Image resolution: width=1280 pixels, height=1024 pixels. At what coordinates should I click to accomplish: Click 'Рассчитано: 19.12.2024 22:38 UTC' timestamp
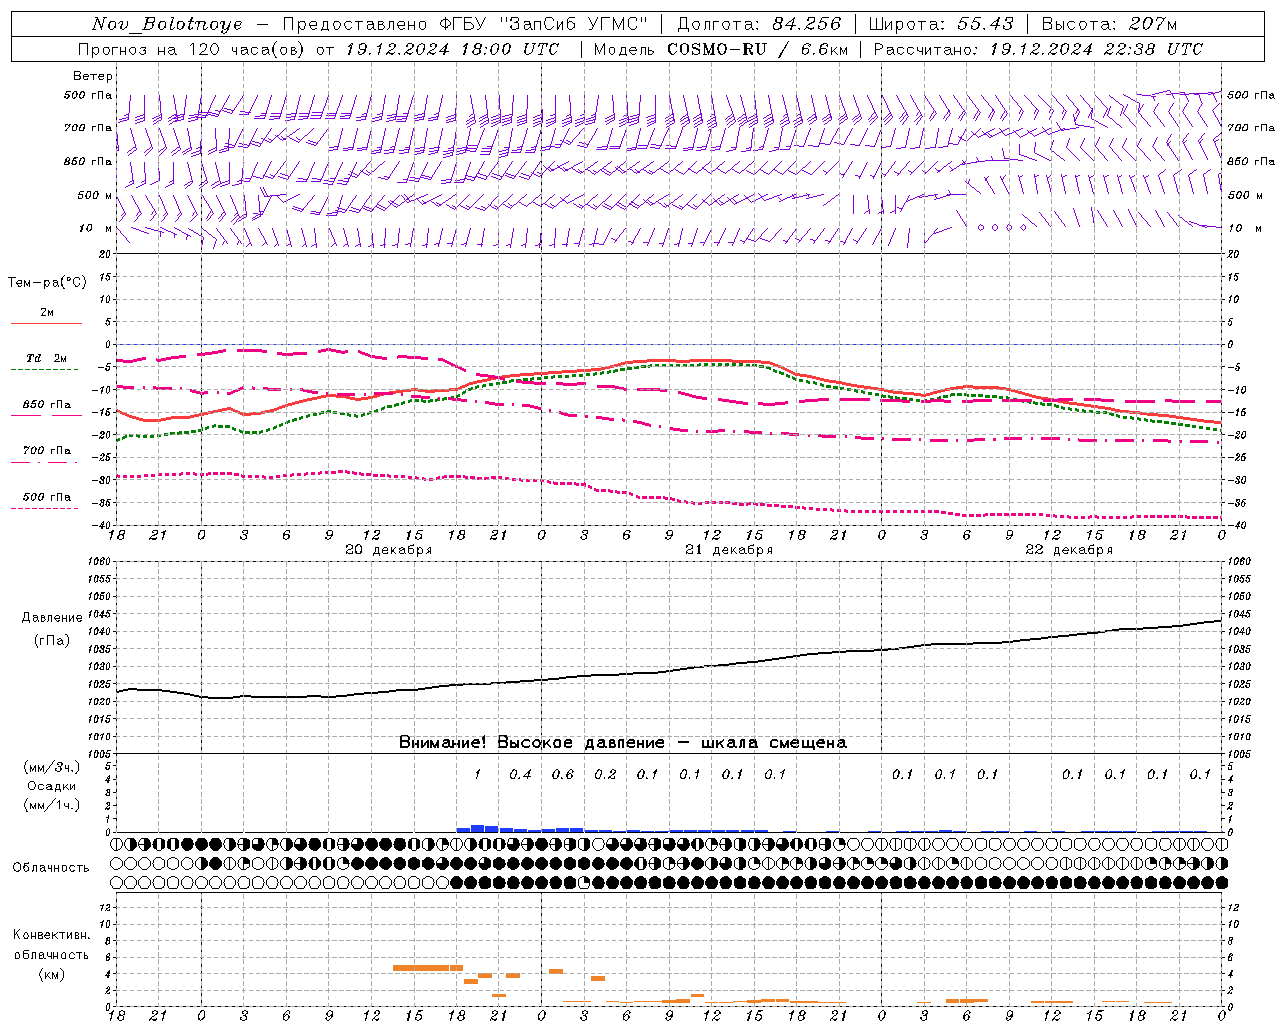tap(1038, 49)
